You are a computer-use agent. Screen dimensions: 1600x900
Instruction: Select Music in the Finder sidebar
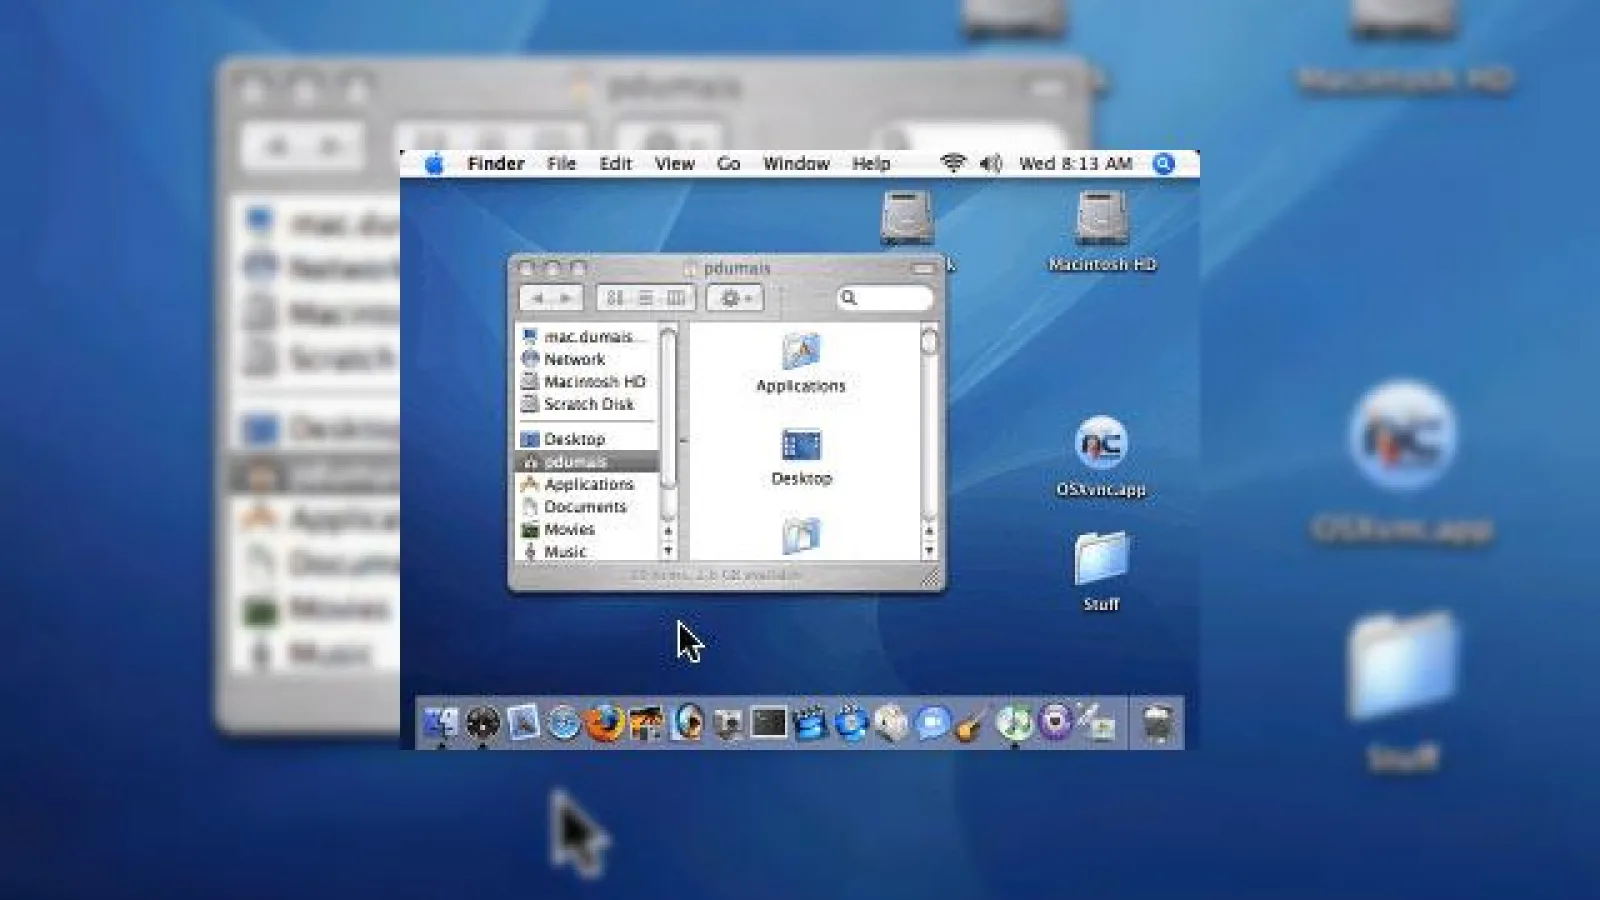coord(587,551)
